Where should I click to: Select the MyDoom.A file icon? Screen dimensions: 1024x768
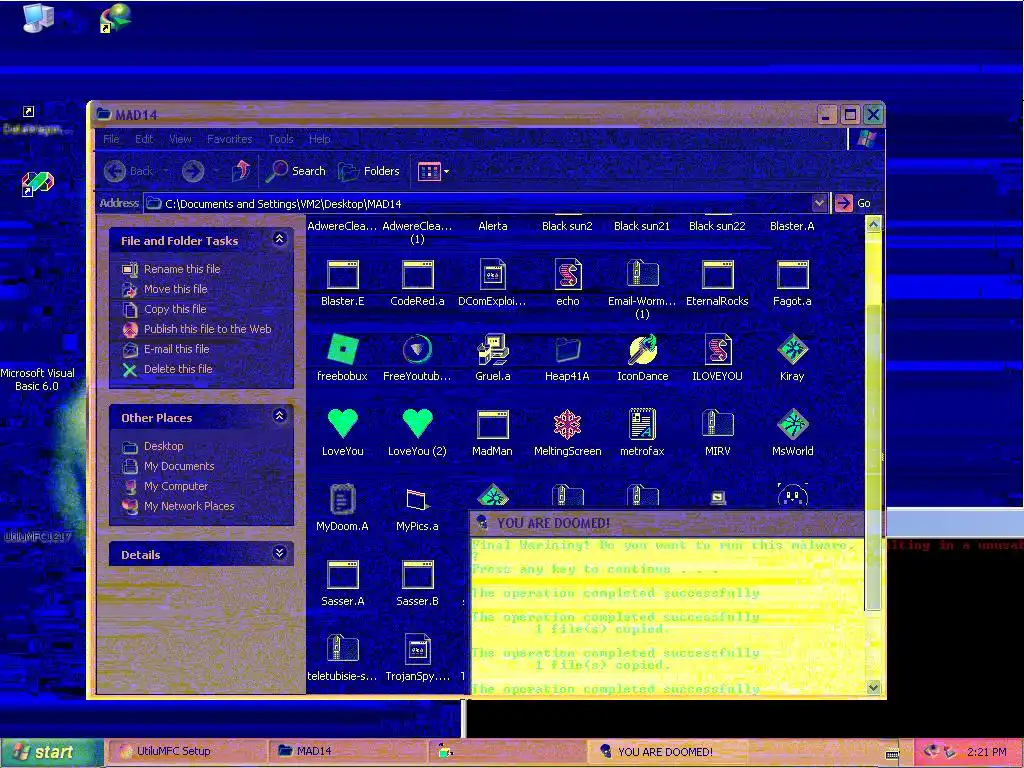click(x=343, y=500)
